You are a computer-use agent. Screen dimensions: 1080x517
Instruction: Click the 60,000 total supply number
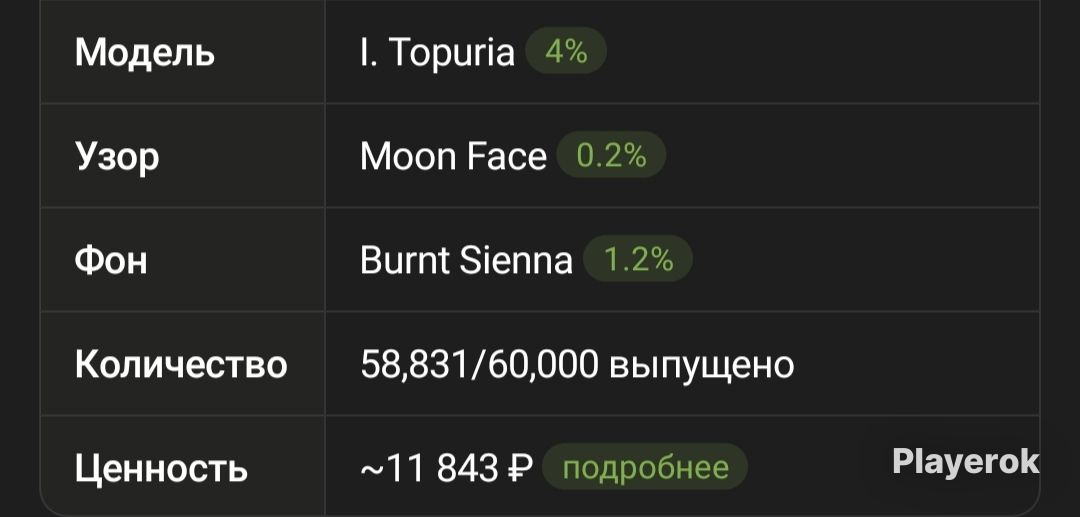click(x=543, y=365)
